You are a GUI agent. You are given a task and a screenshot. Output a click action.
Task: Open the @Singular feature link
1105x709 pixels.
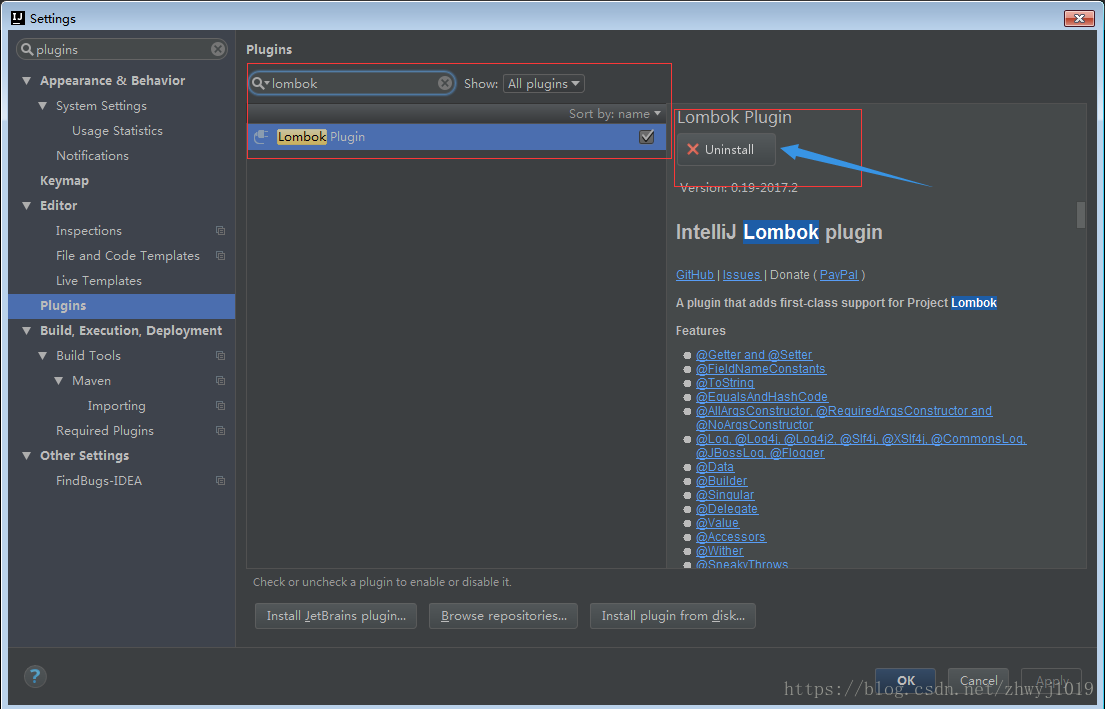tap(725, 495)
